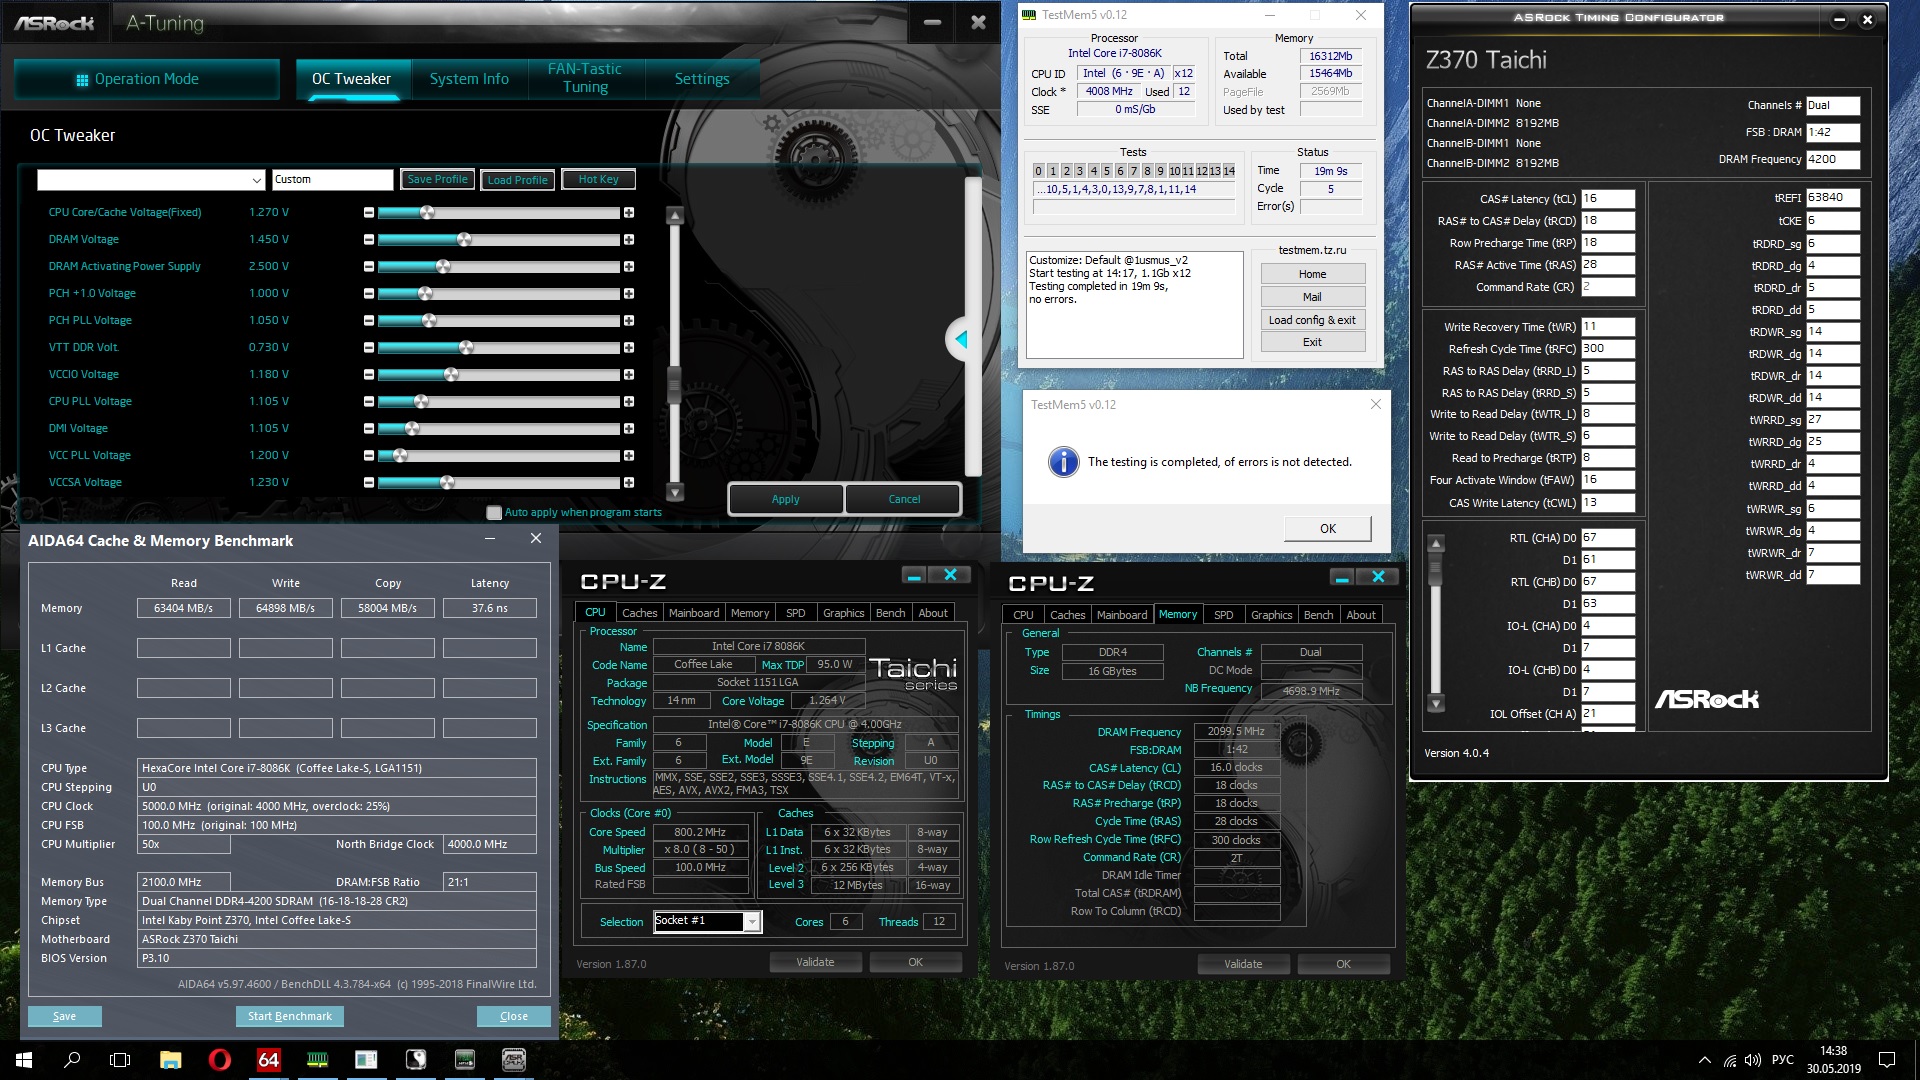This screenshot has height=1080, width=1920.
Task: Click the minus icon for VCCSA Voltage
Action: point(369,483)
